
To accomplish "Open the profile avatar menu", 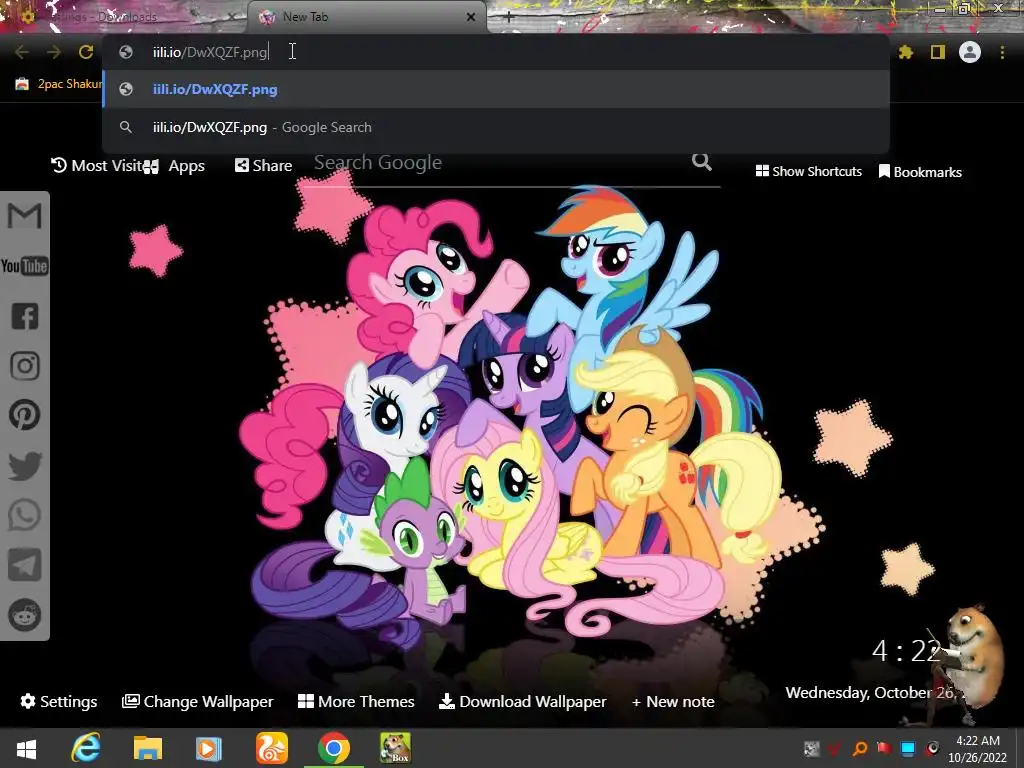I will (x=970, y=52).
